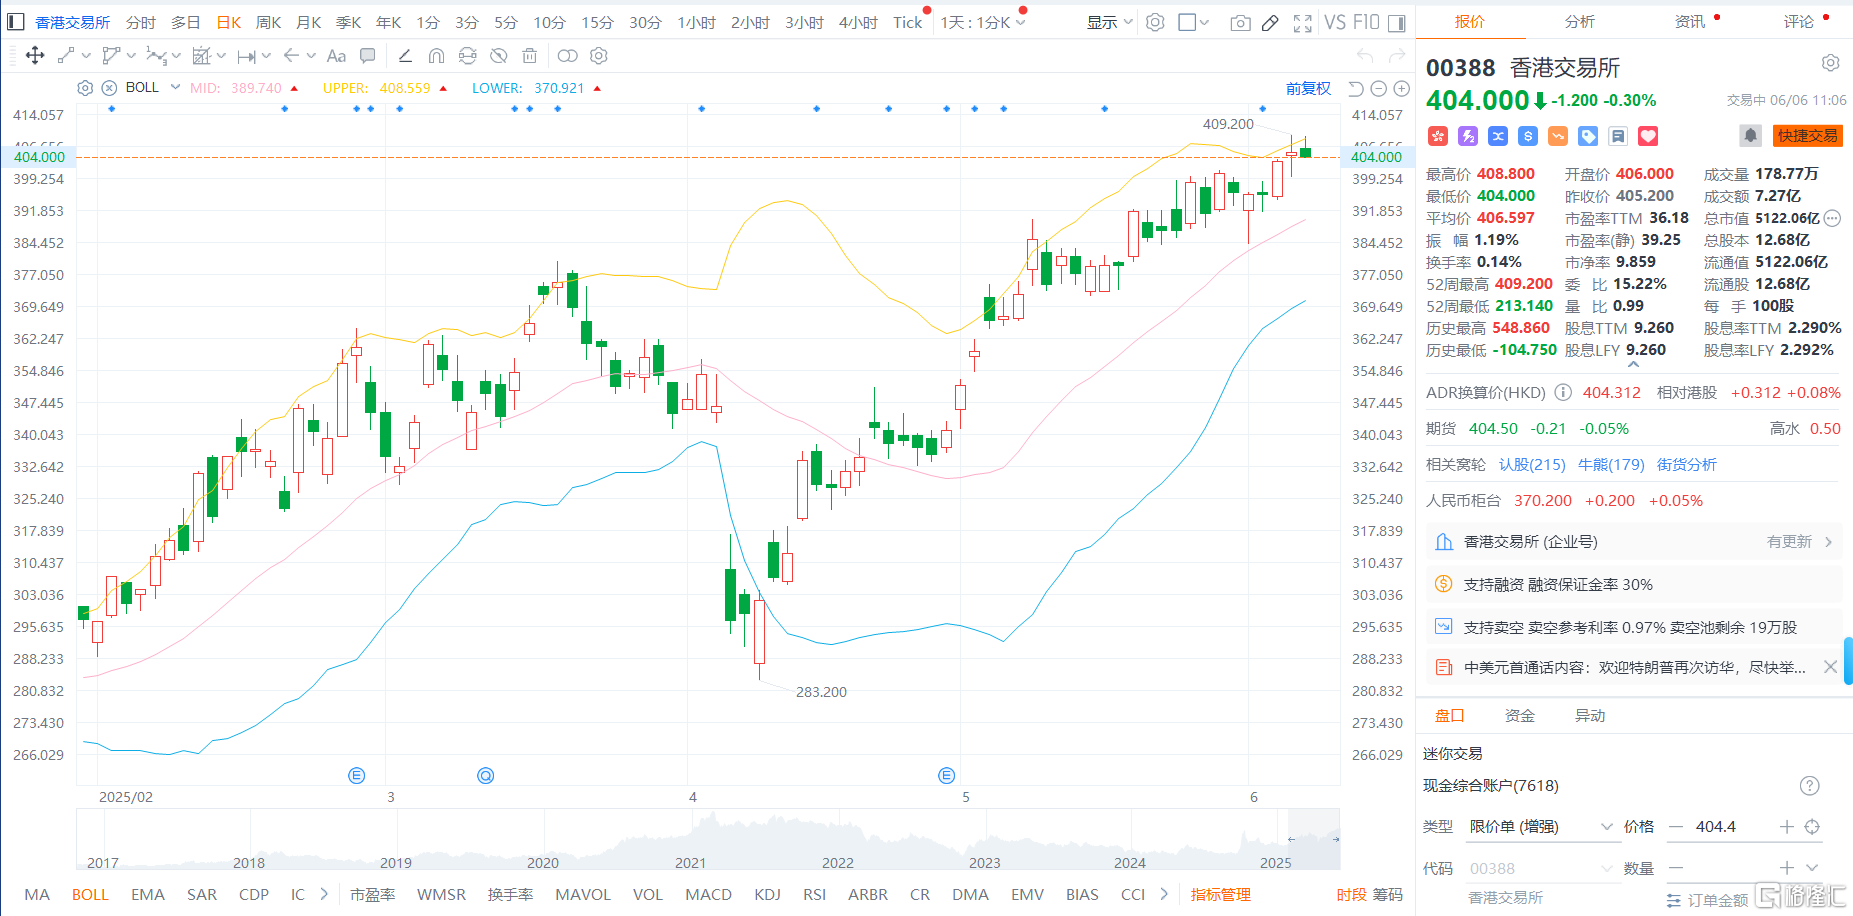Select the arrow annotation tool

click(x=291, y=56)
